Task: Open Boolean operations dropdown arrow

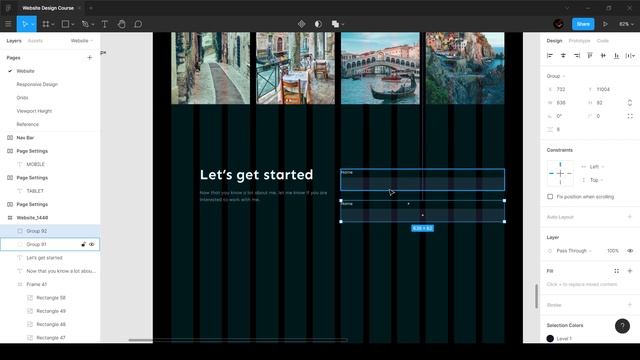Action: tap(343, 24)
